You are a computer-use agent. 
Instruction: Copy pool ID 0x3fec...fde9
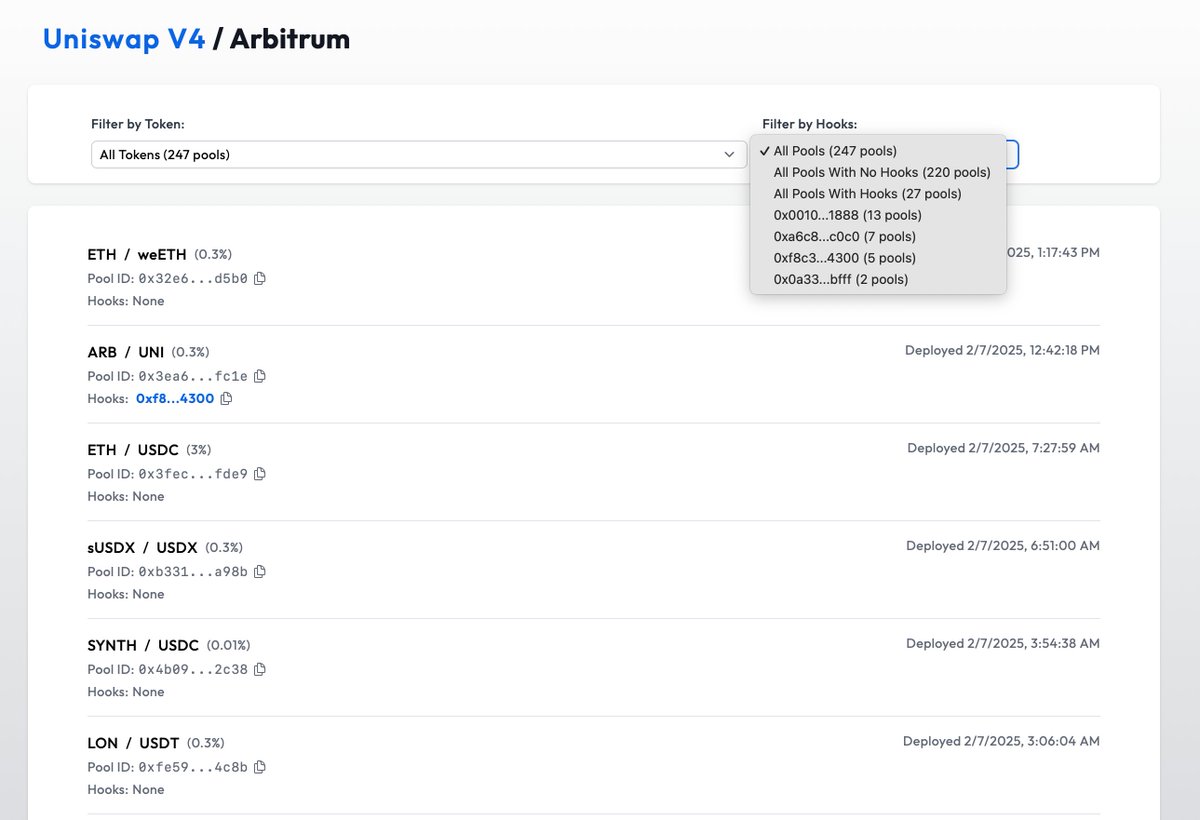click(260, 474)
